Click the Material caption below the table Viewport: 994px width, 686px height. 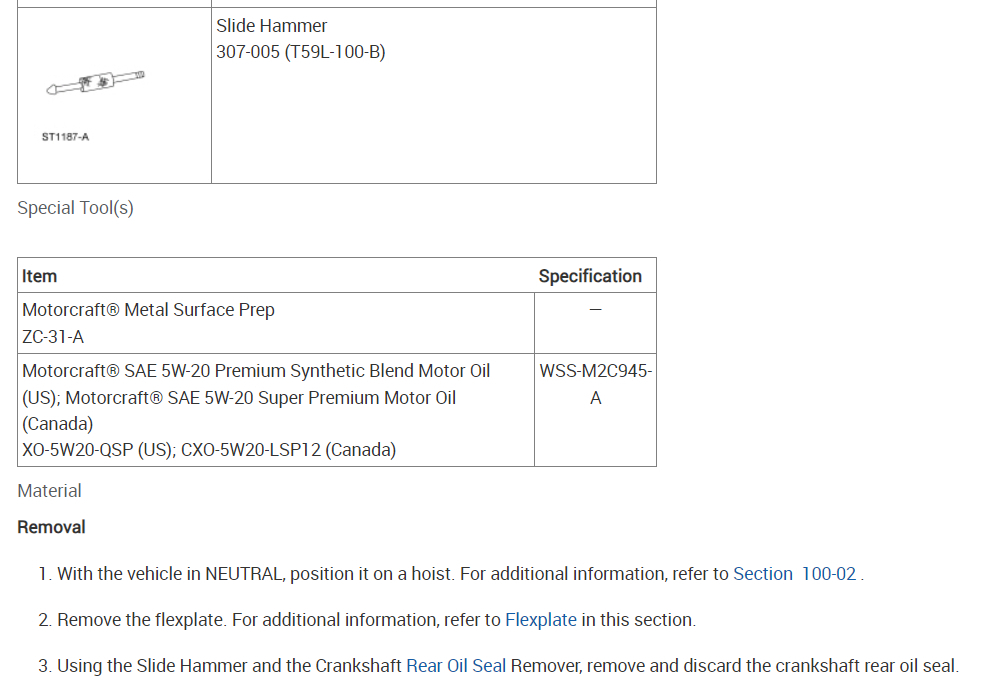click(x=50, y=491)
